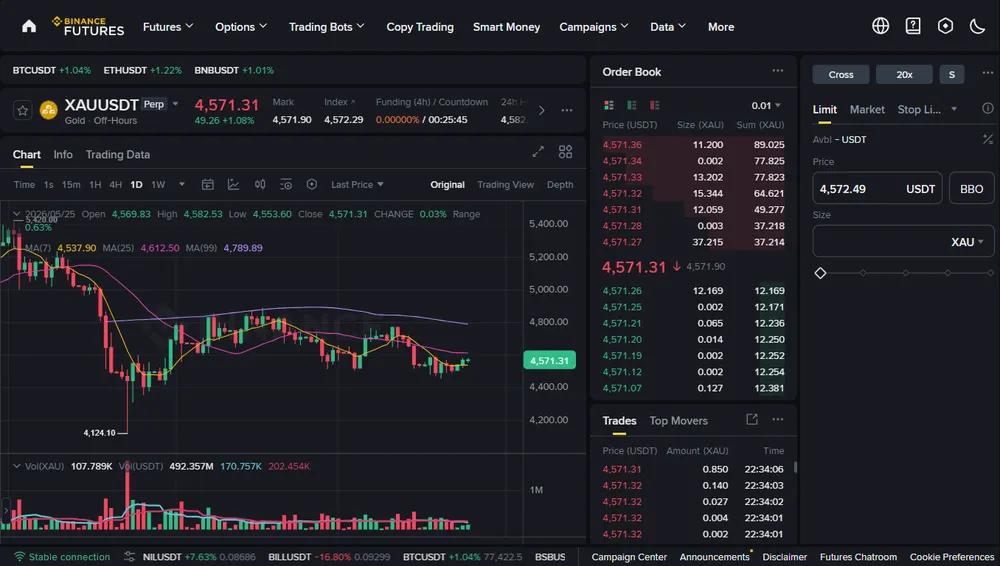Open the help guide icon
Image resolution: width=1000 pixels, height=566 pixels.
point(913,26)
